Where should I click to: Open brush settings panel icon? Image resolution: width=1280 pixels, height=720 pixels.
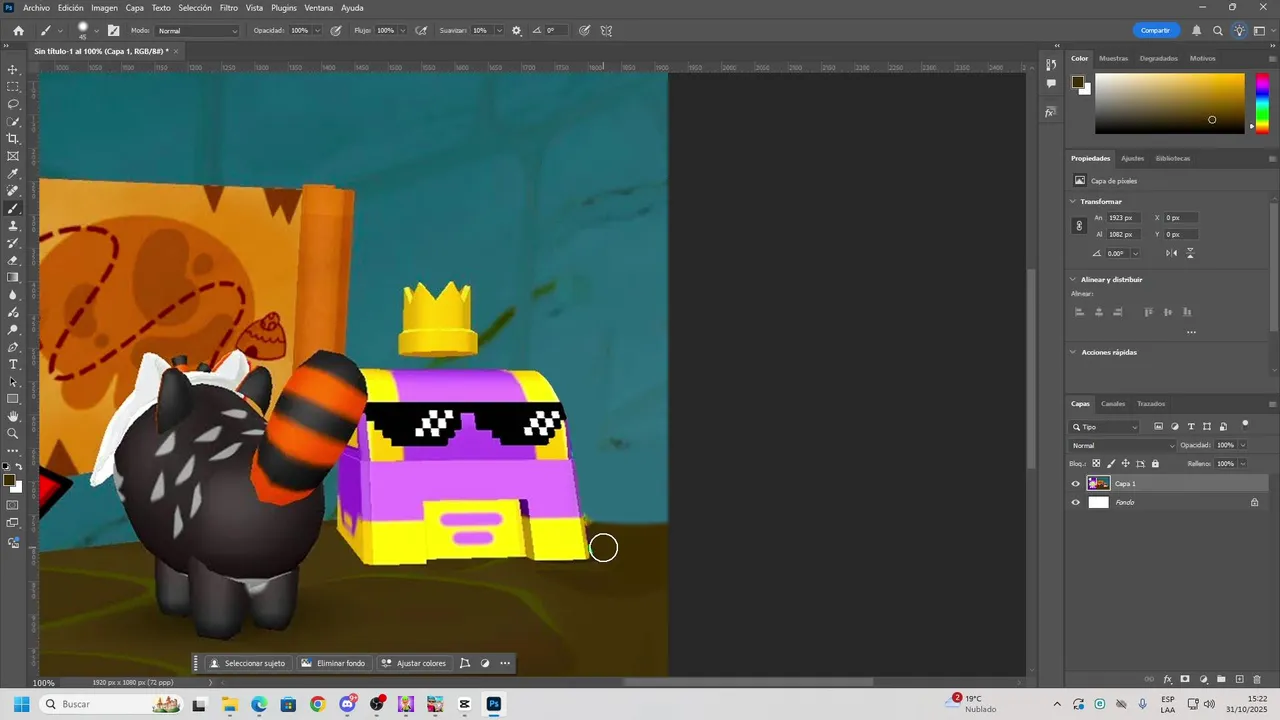pos(113,30)
